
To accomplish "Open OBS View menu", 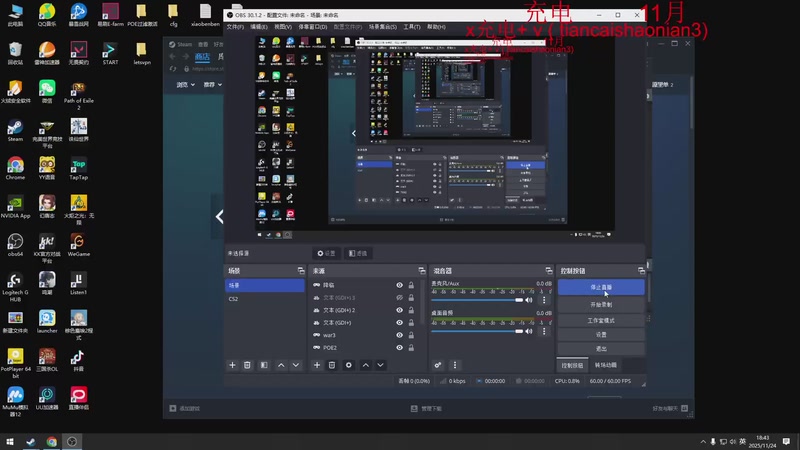I will (283, 27).
